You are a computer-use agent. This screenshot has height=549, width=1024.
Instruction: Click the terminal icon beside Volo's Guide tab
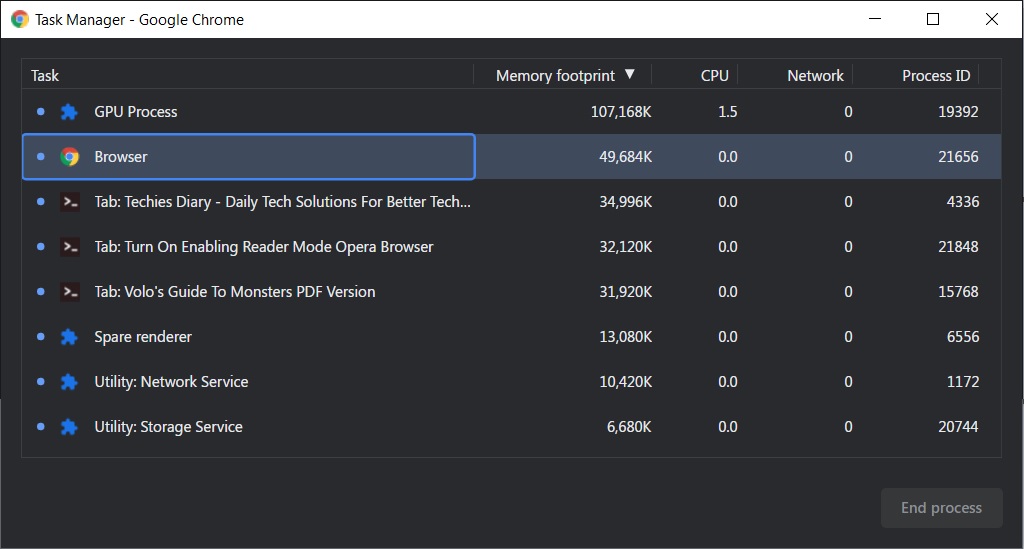pos(69,292)
